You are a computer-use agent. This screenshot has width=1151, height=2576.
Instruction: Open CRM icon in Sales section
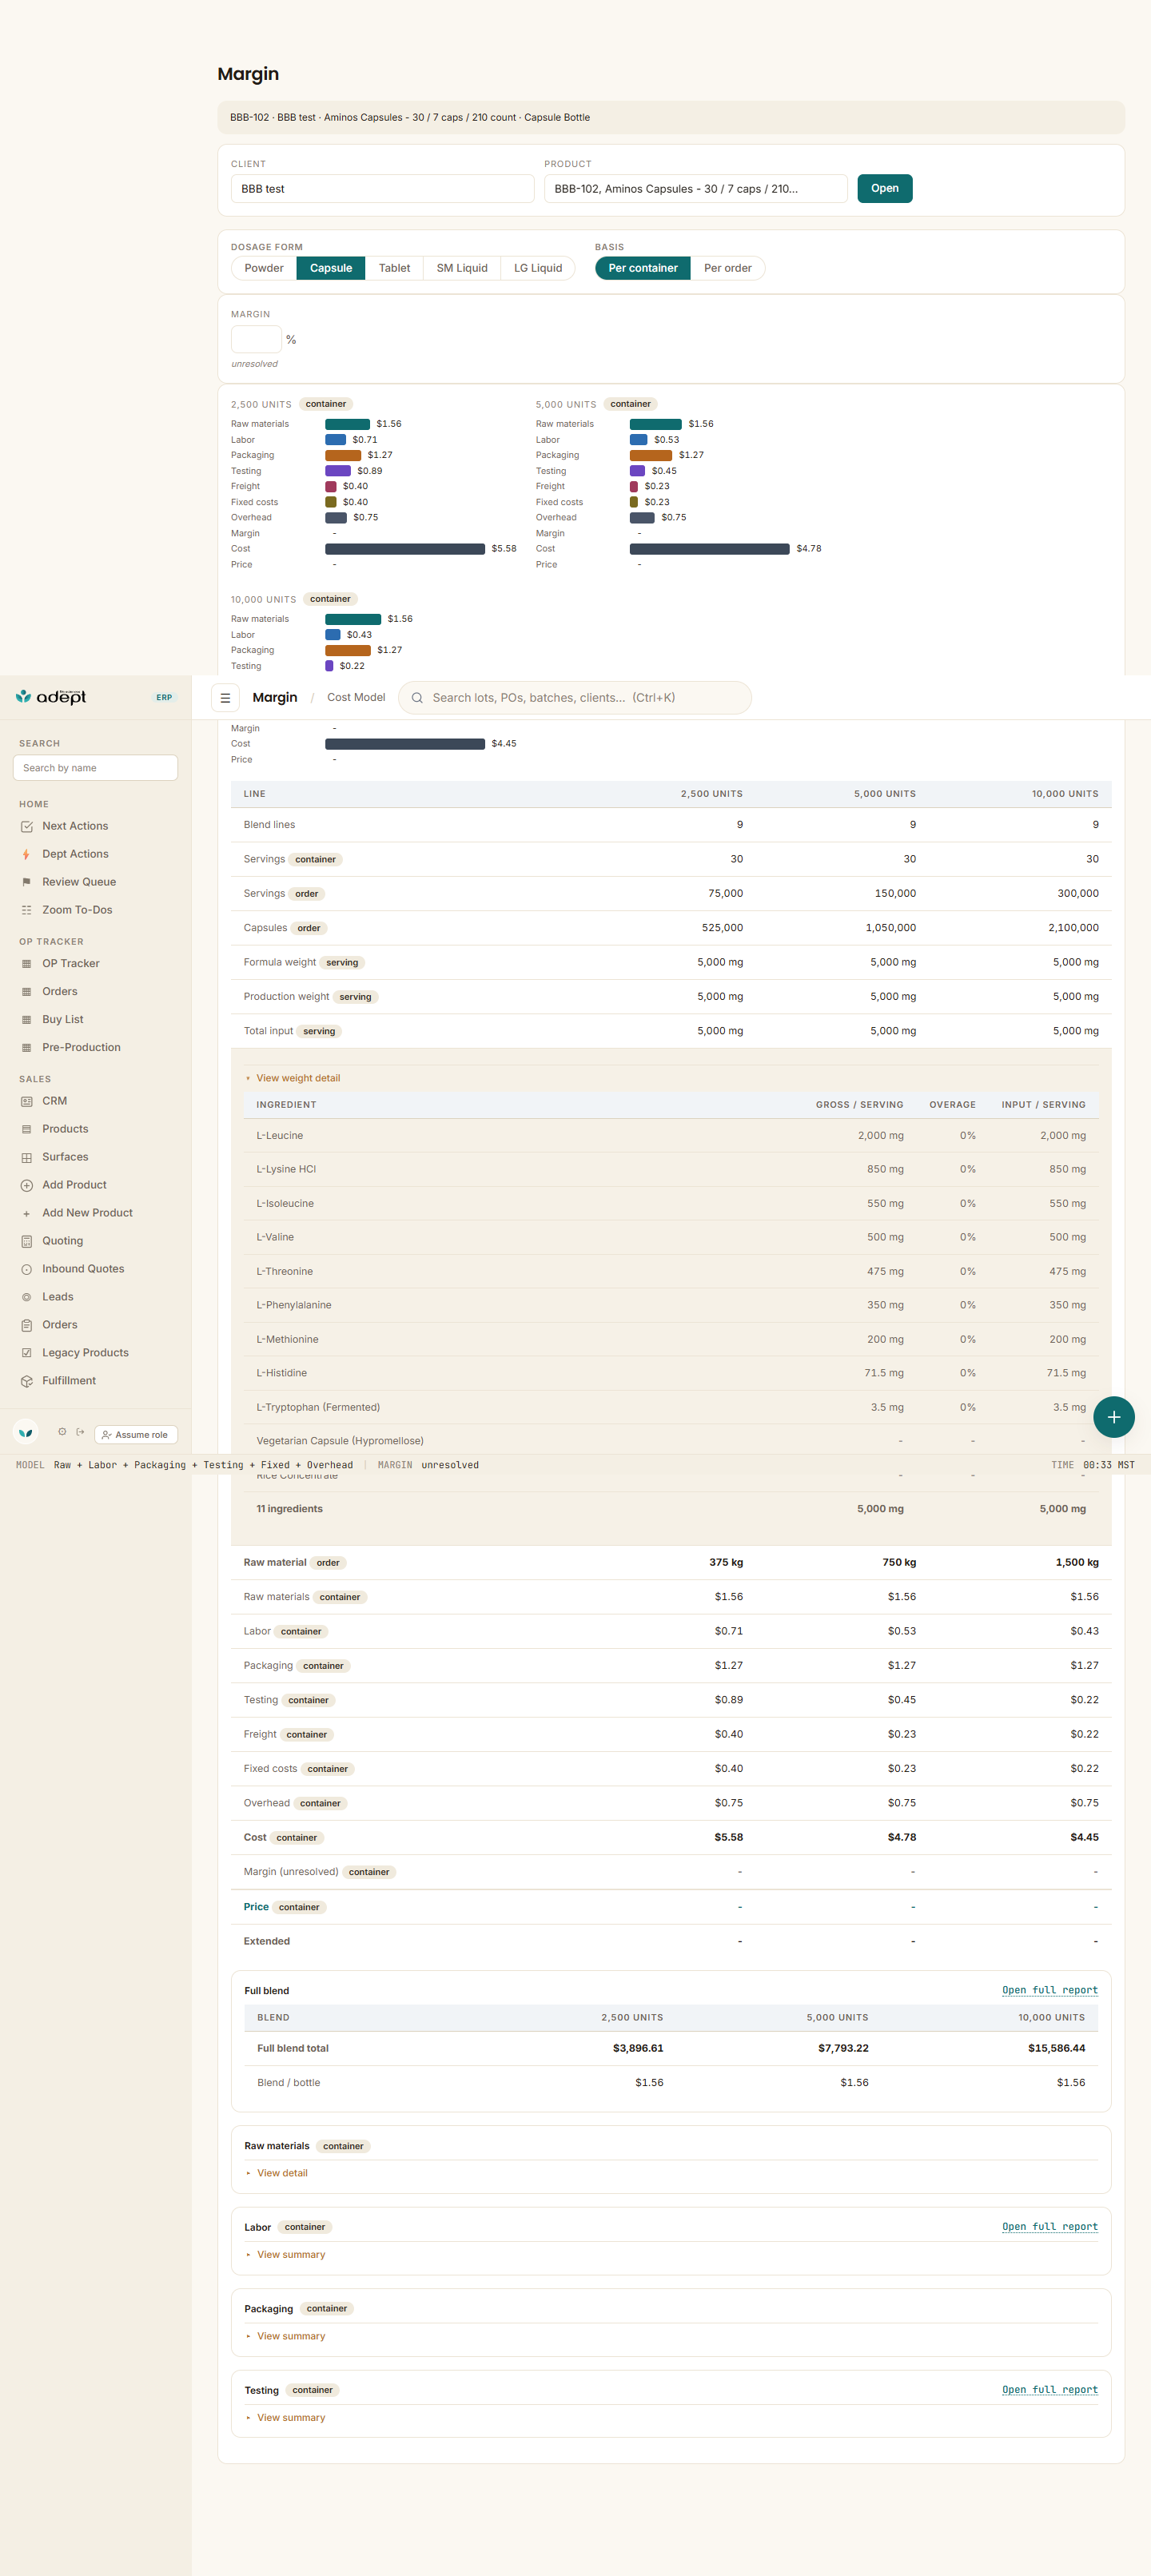[27, 1101]
